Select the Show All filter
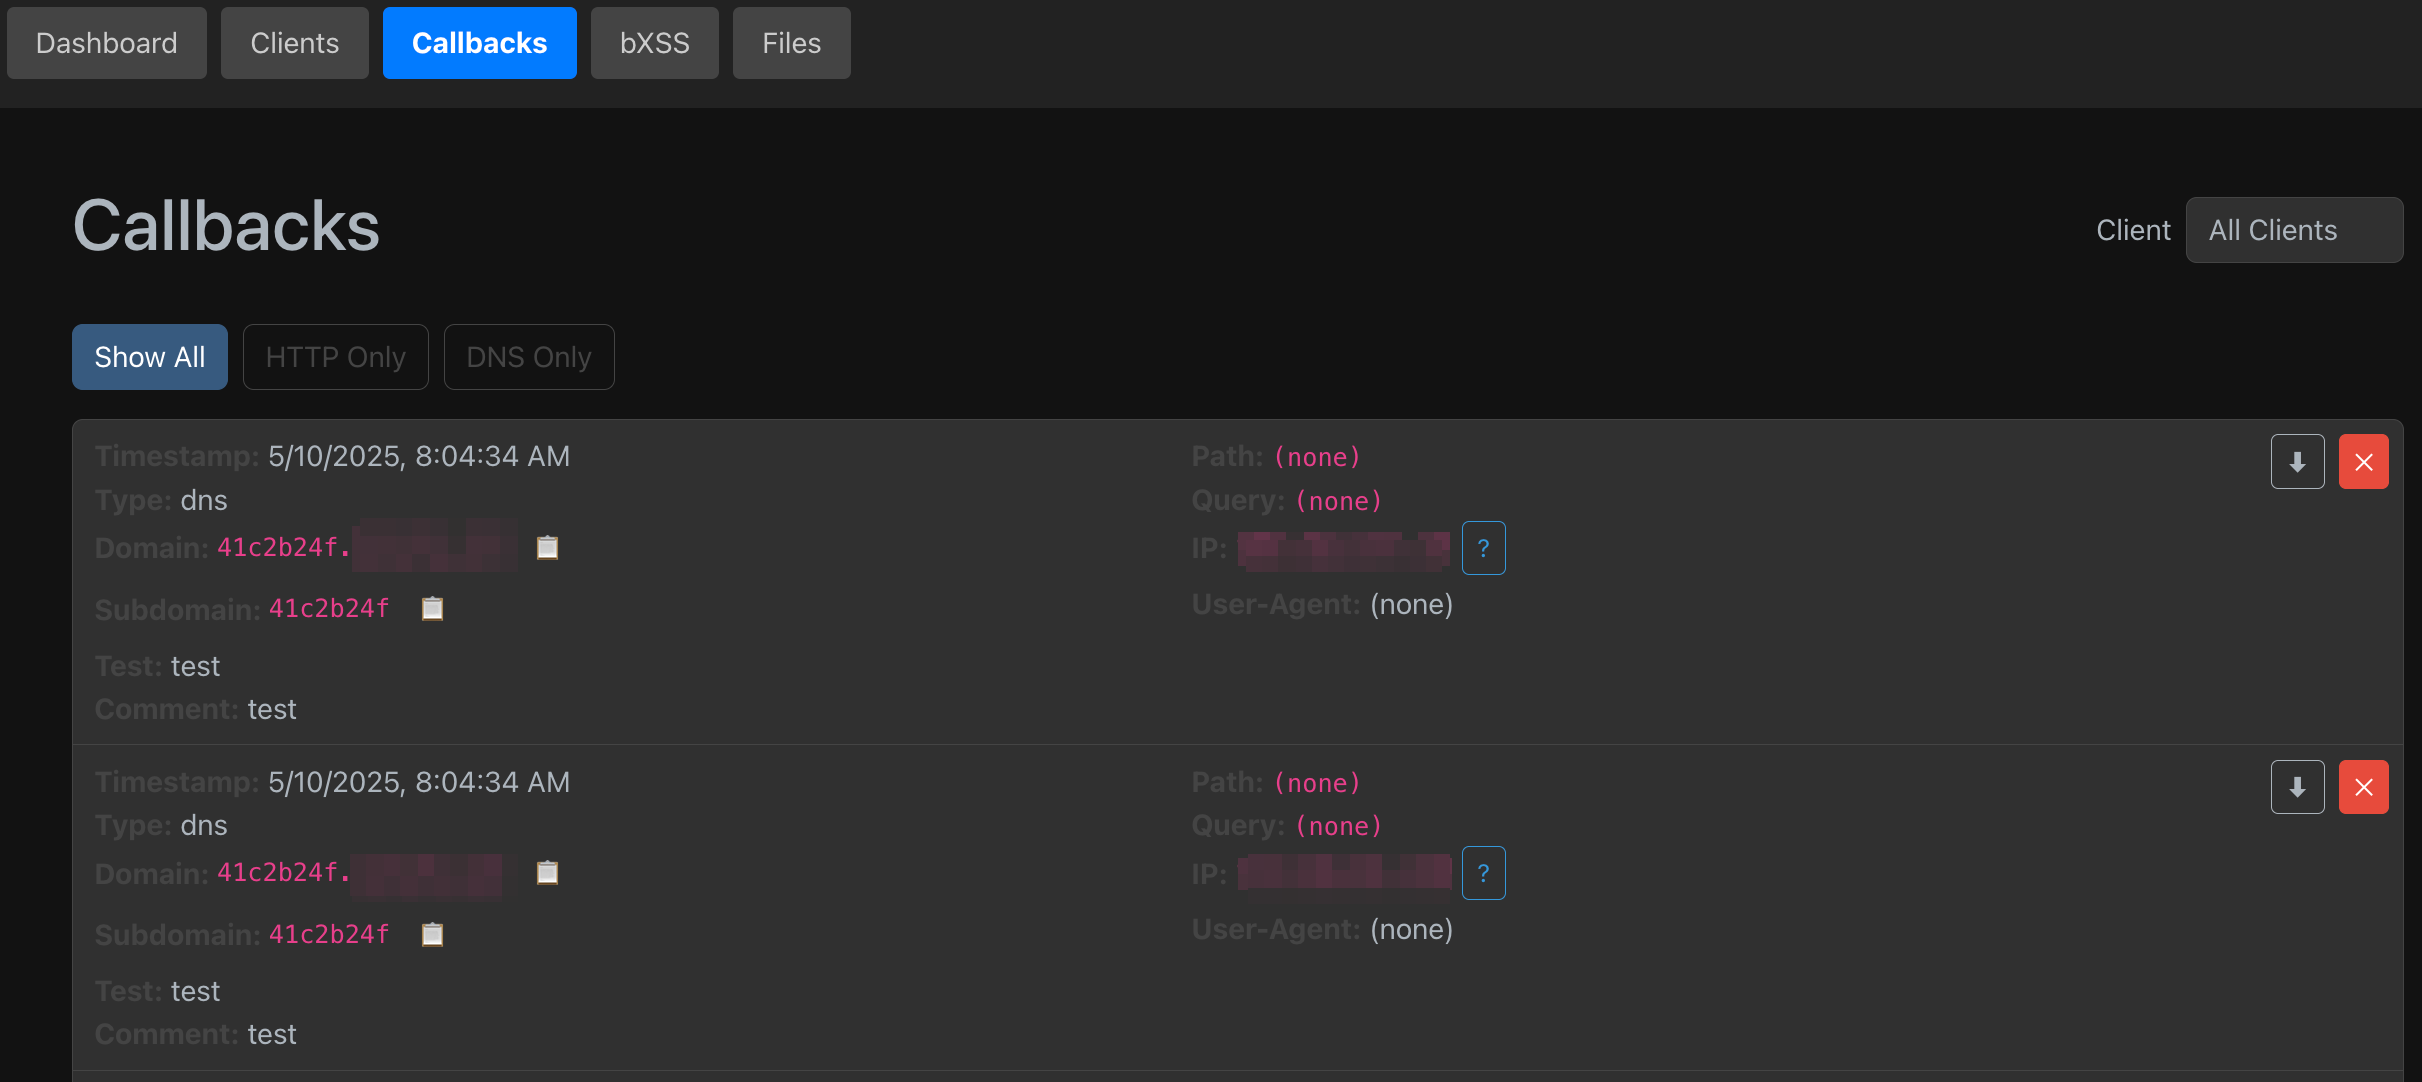Viewport: 2422px width, 1082px height. click(150, 357)
